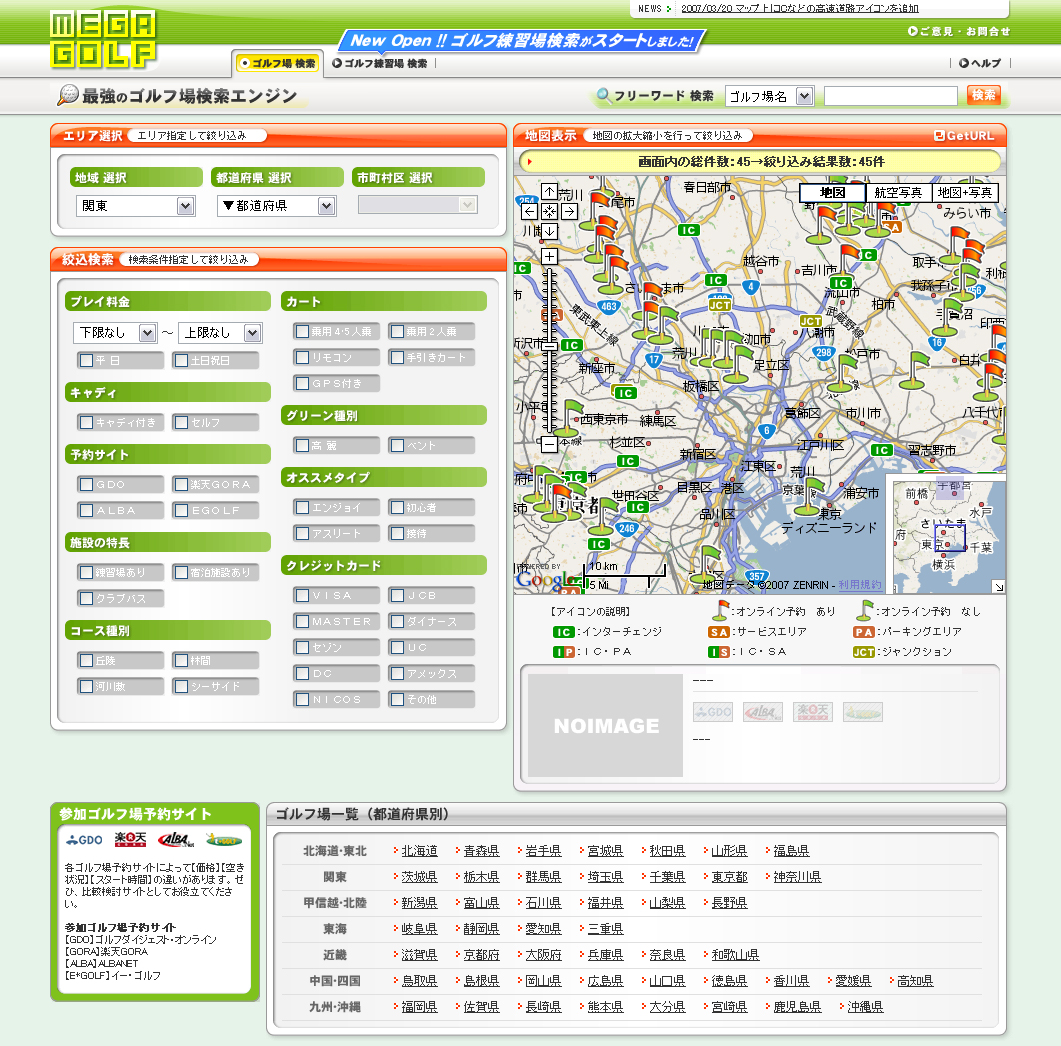Click the map re-center button

[549, 211]
